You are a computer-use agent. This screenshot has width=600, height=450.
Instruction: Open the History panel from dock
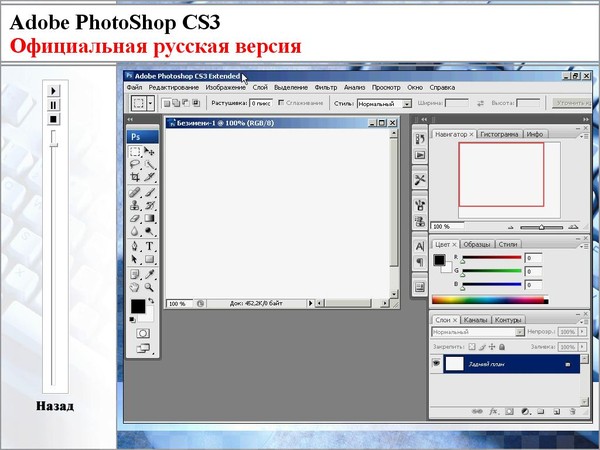pos(420,139)
